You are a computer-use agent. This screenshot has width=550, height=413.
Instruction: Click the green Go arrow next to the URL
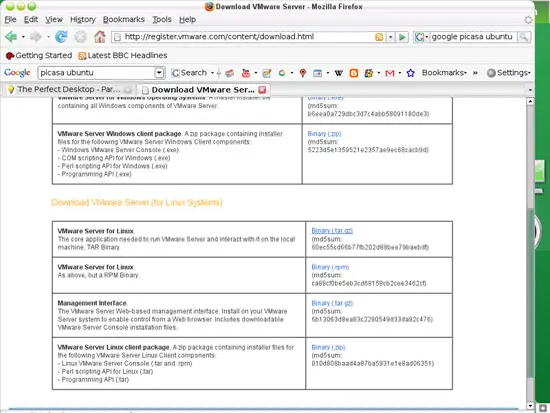[402, 37]
